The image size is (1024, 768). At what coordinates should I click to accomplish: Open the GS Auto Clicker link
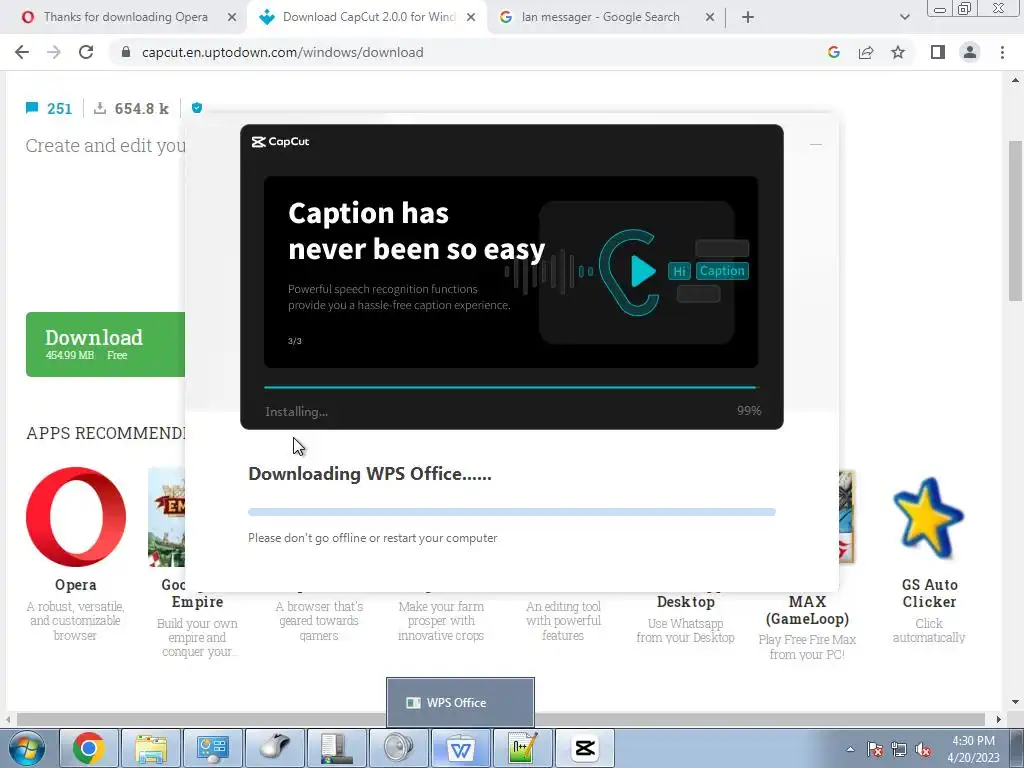pos(929,593)
